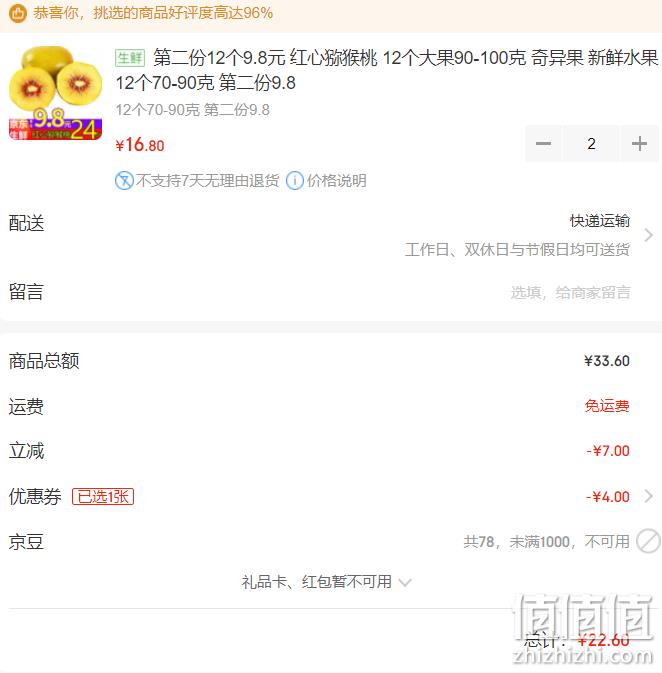This screenshot has height=673, width=662.
Task: Open the kiwi product thumbnail image
Action: tap(55, 93)
